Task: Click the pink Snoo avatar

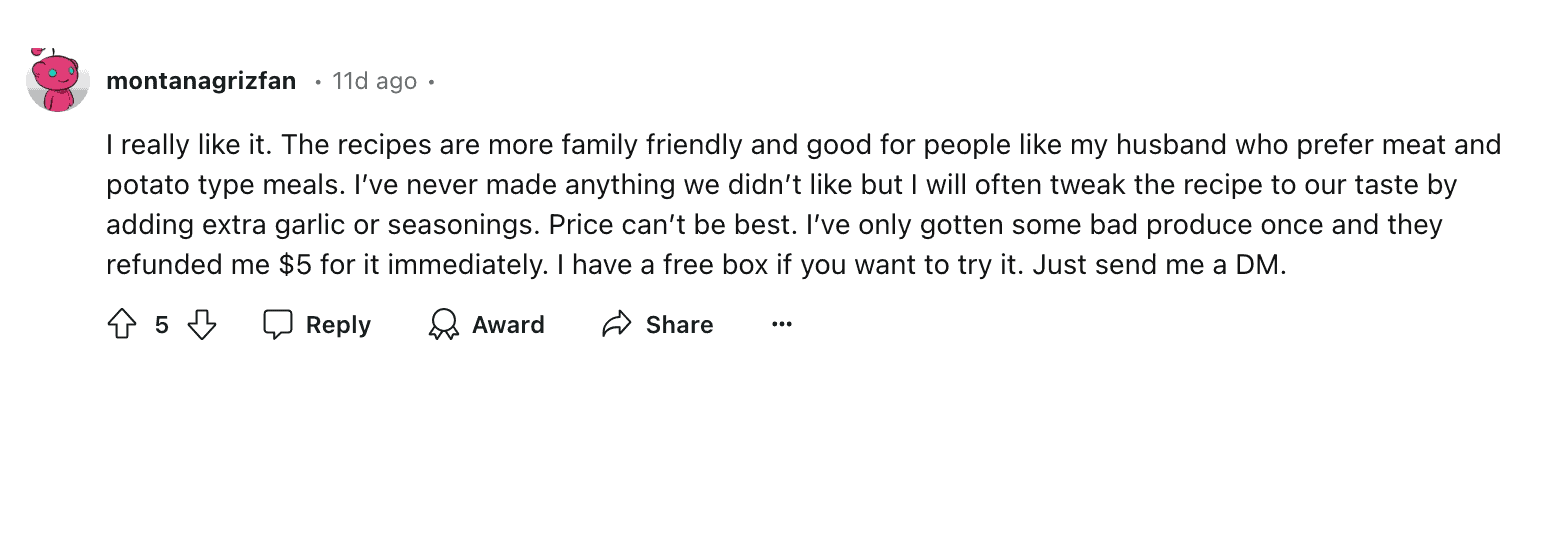Action: (58, 80)
